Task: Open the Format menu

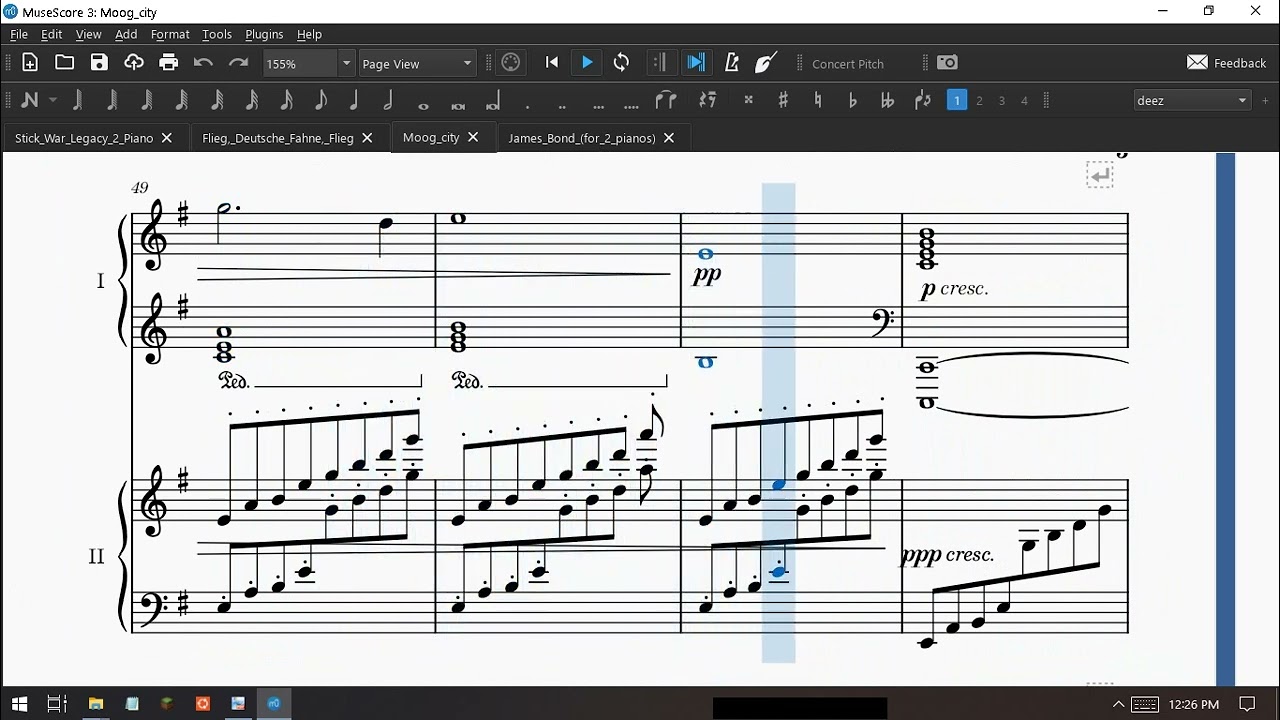Action: [170, 34]
